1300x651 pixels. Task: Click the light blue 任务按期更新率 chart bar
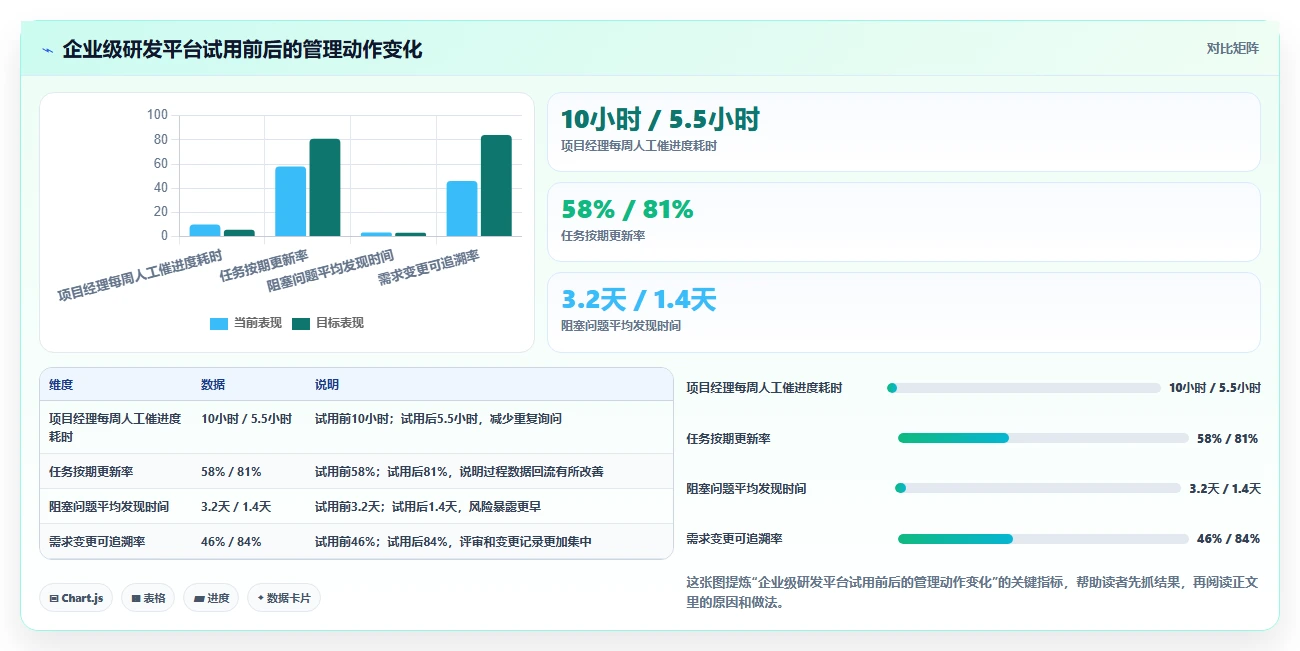coord(291,202)
